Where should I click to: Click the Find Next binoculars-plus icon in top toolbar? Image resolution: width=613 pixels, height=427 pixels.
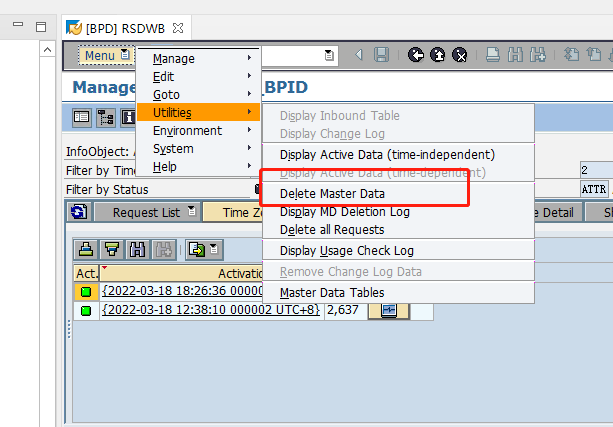tap(538, 55)
